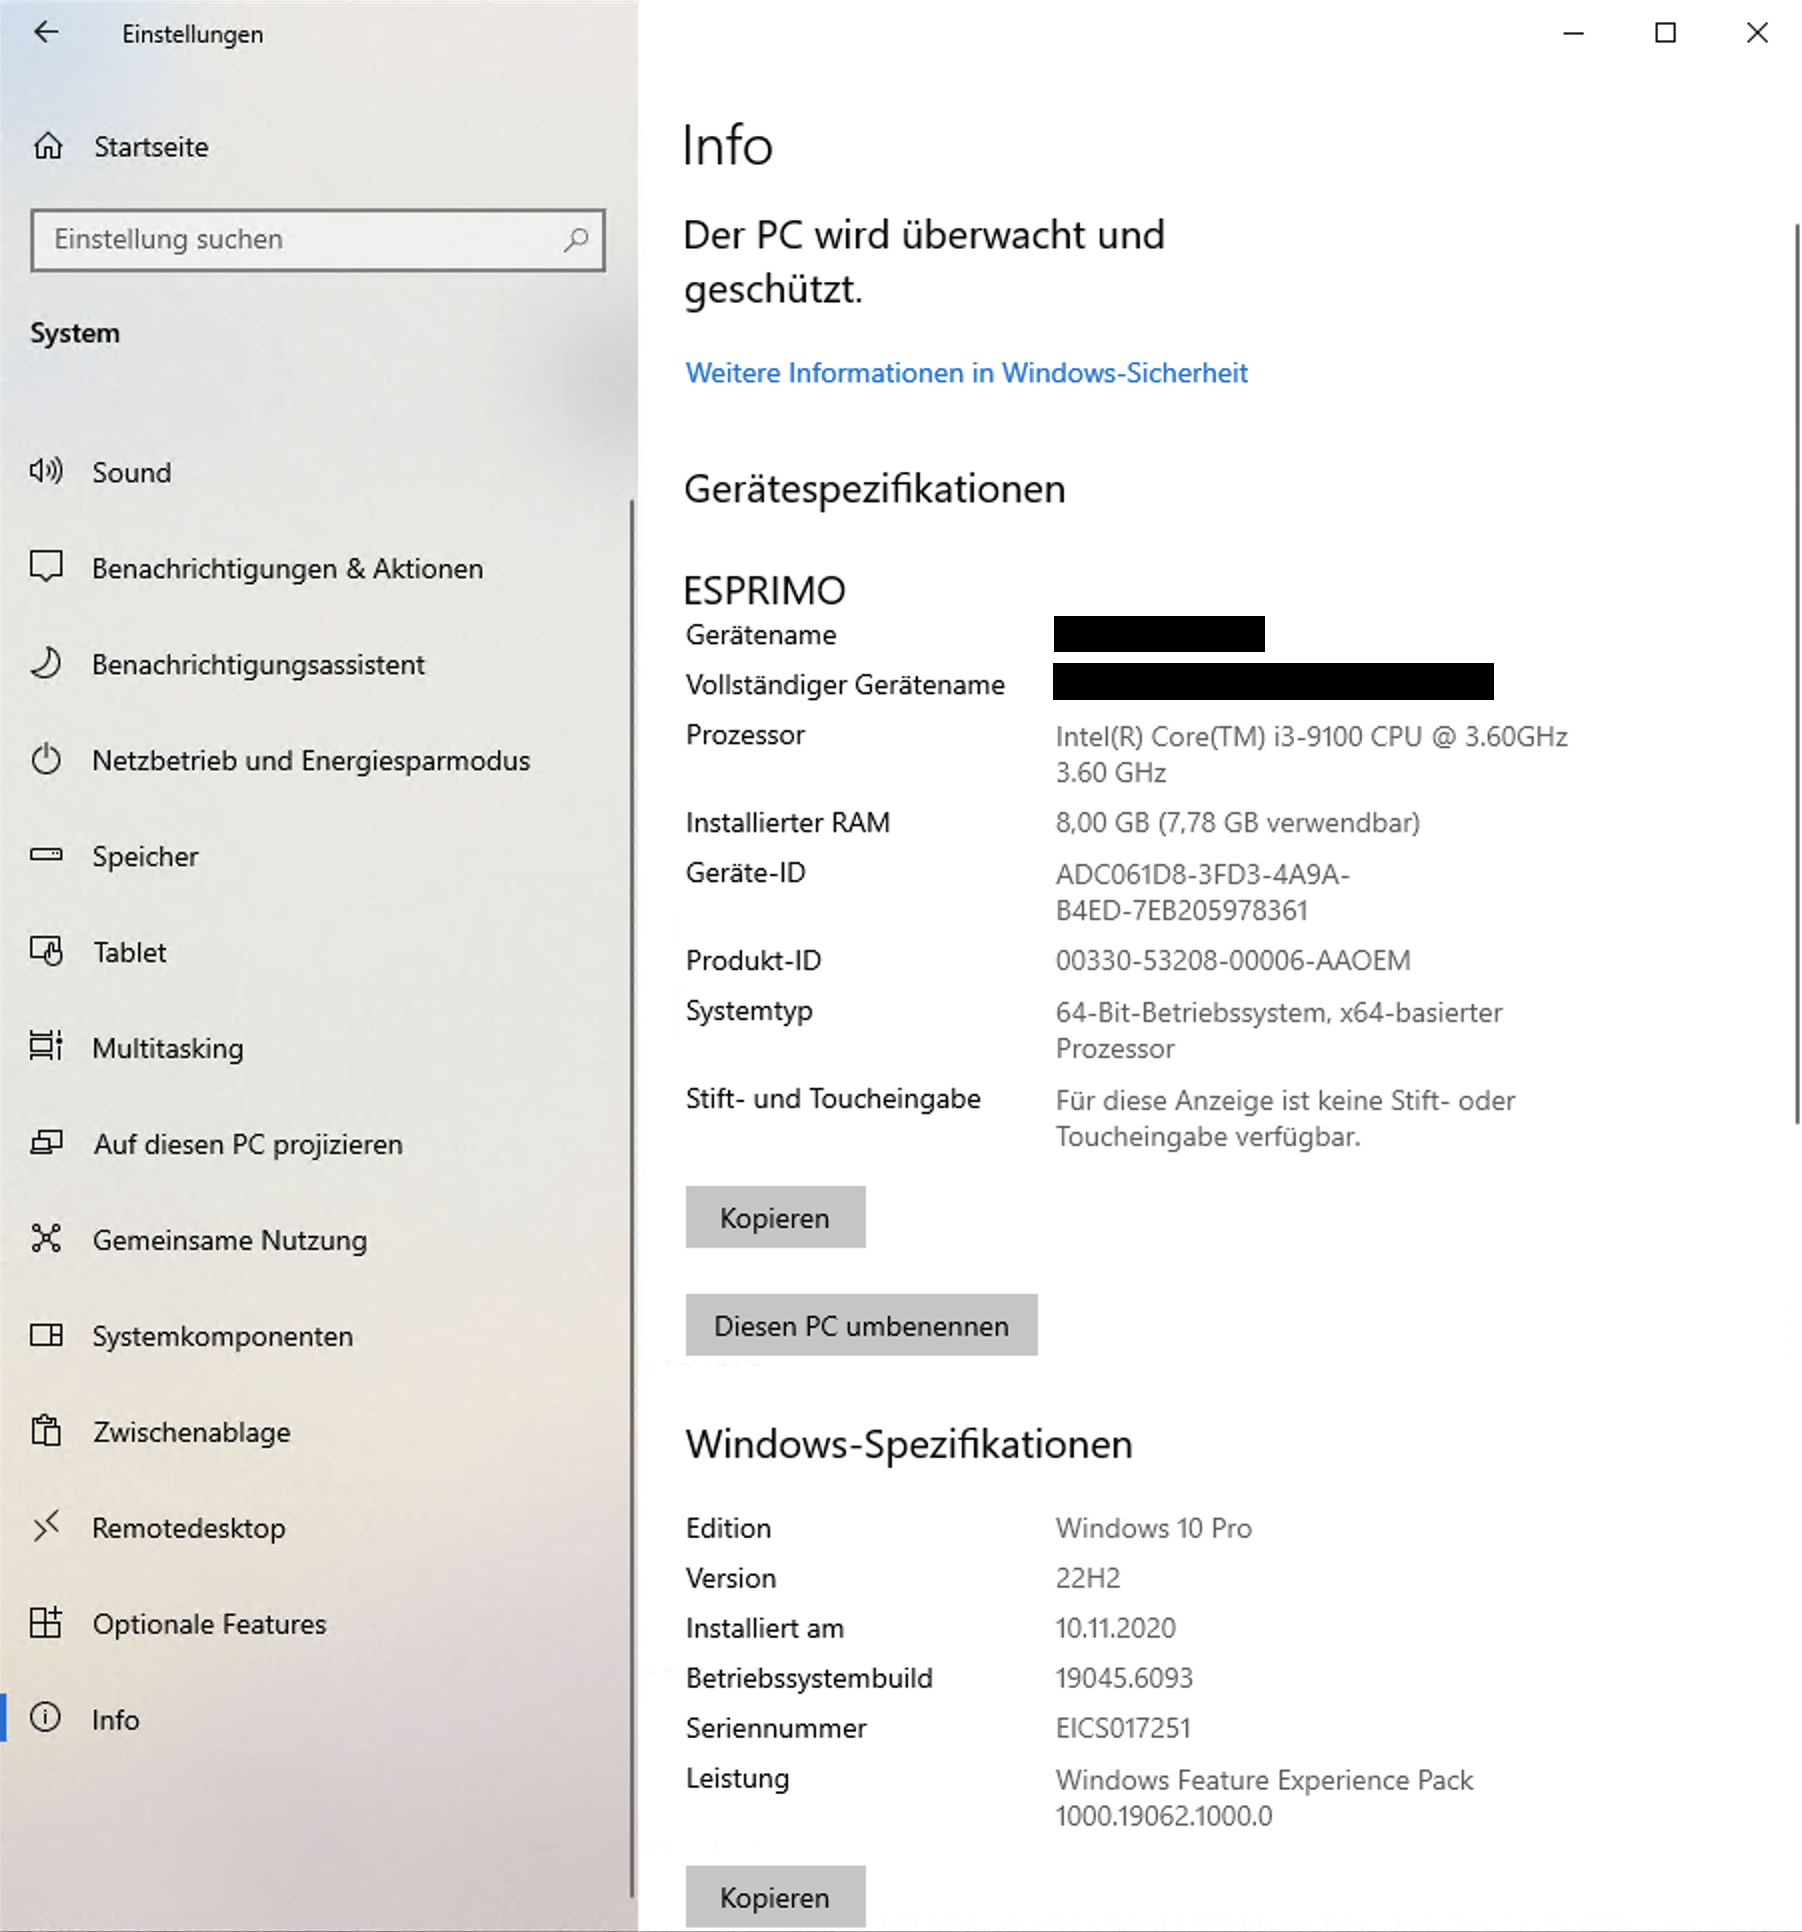The image size is (1802, 1932).
Task: Click Kopieren under Gerätespezifikationen
Action: point(775,1217)
